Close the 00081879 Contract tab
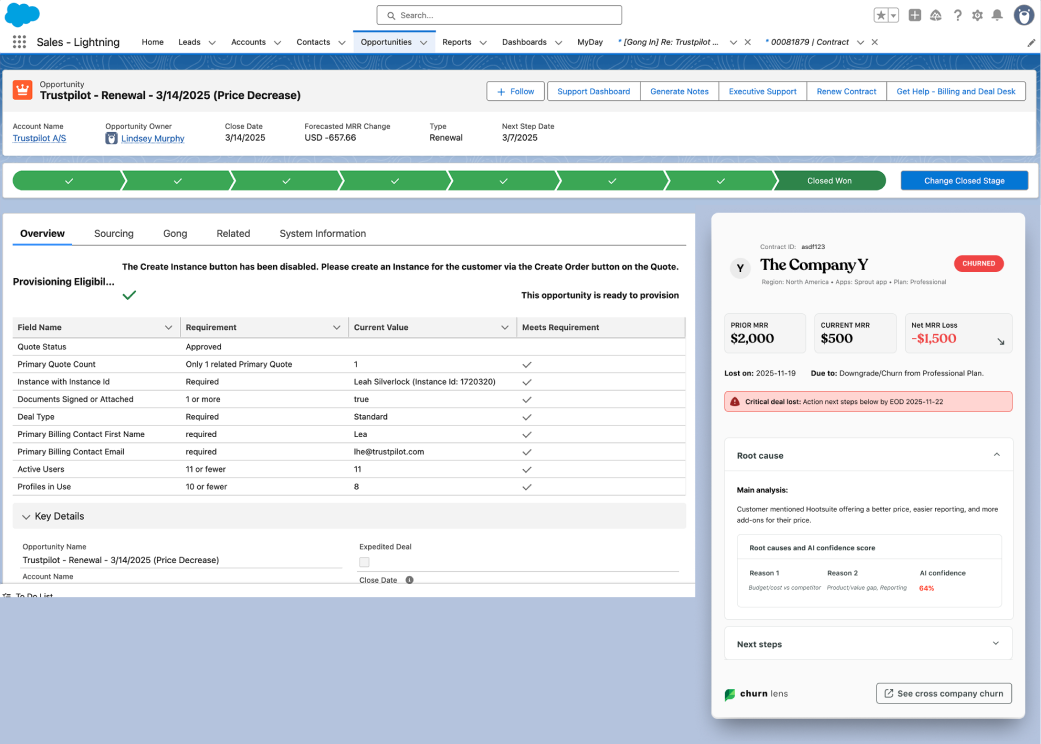This screenshot has height=744, width=1041. (874, 42)
